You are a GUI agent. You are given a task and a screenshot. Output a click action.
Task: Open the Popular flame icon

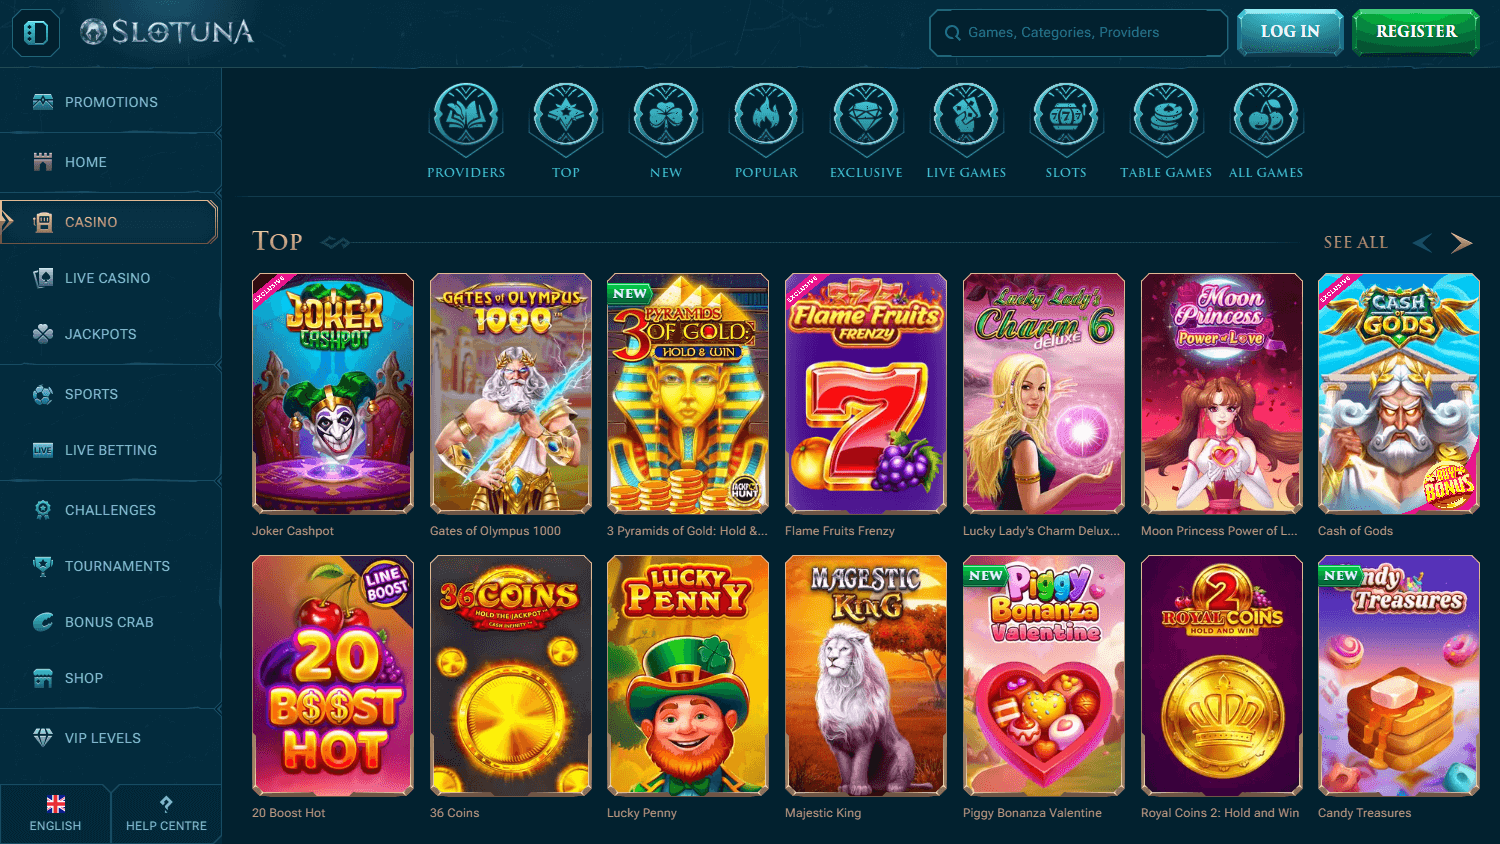click(766, 119)
